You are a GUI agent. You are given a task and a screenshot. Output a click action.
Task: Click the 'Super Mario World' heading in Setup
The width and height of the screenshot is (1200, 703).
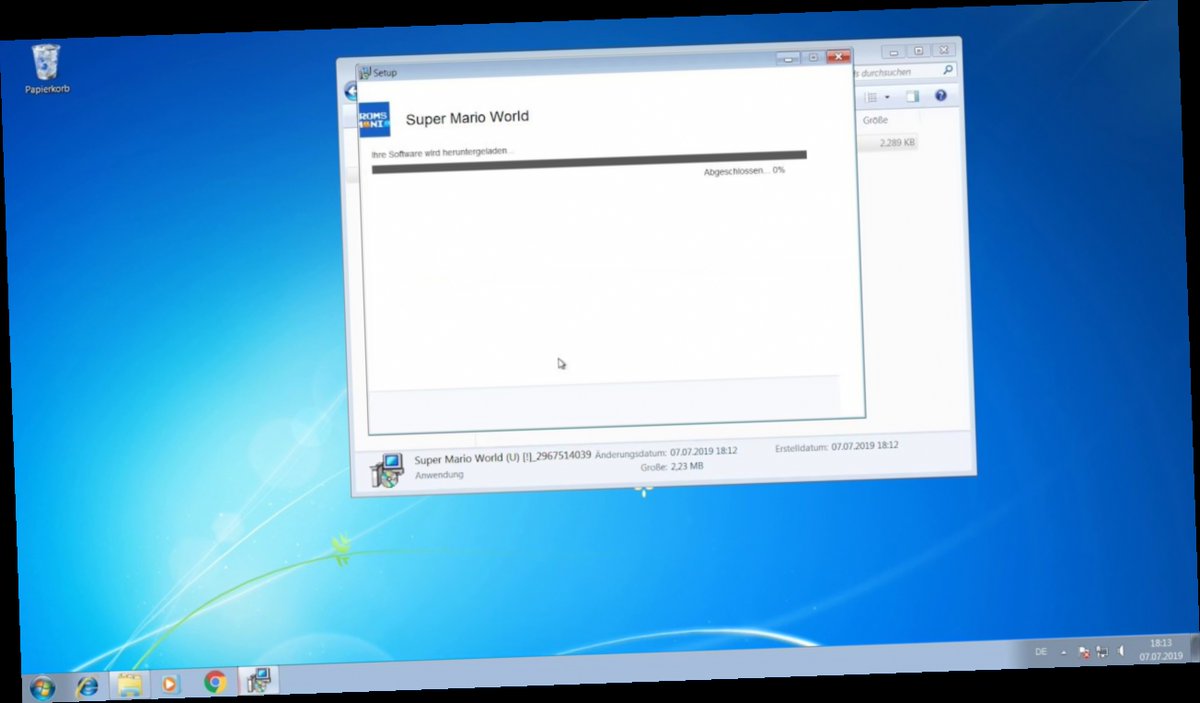coord(467,118)
